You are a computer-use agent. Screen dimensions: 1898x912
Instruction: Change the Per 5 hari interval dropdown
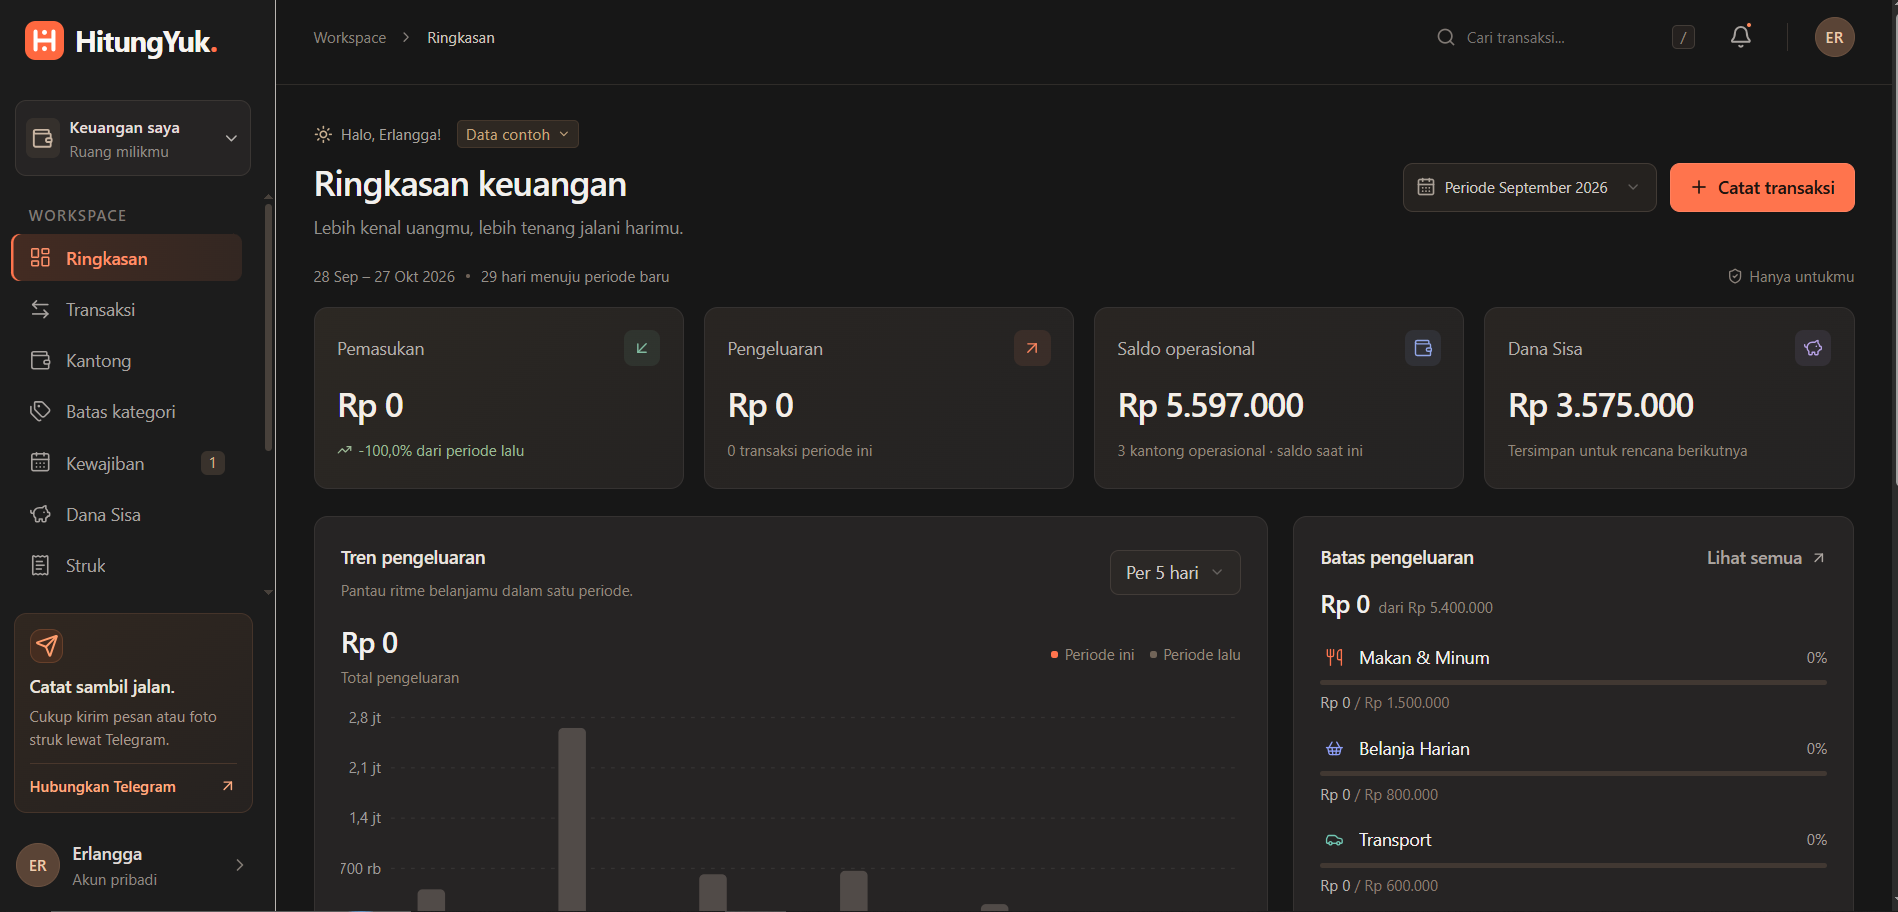[x=1175, y=572]
